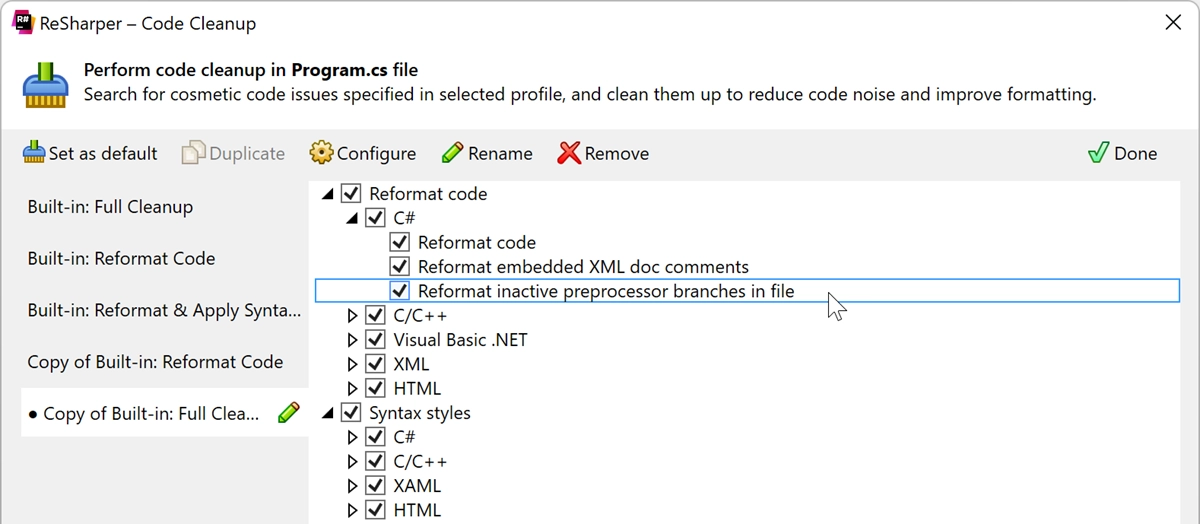Collapse the Syntax styles node
Viewport: 1200px width, 524px height.
point(329,413)
